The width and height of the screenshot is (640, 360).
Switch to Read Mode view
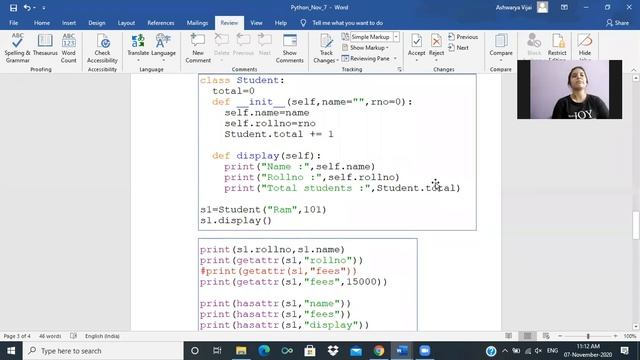tap(509, 336)
